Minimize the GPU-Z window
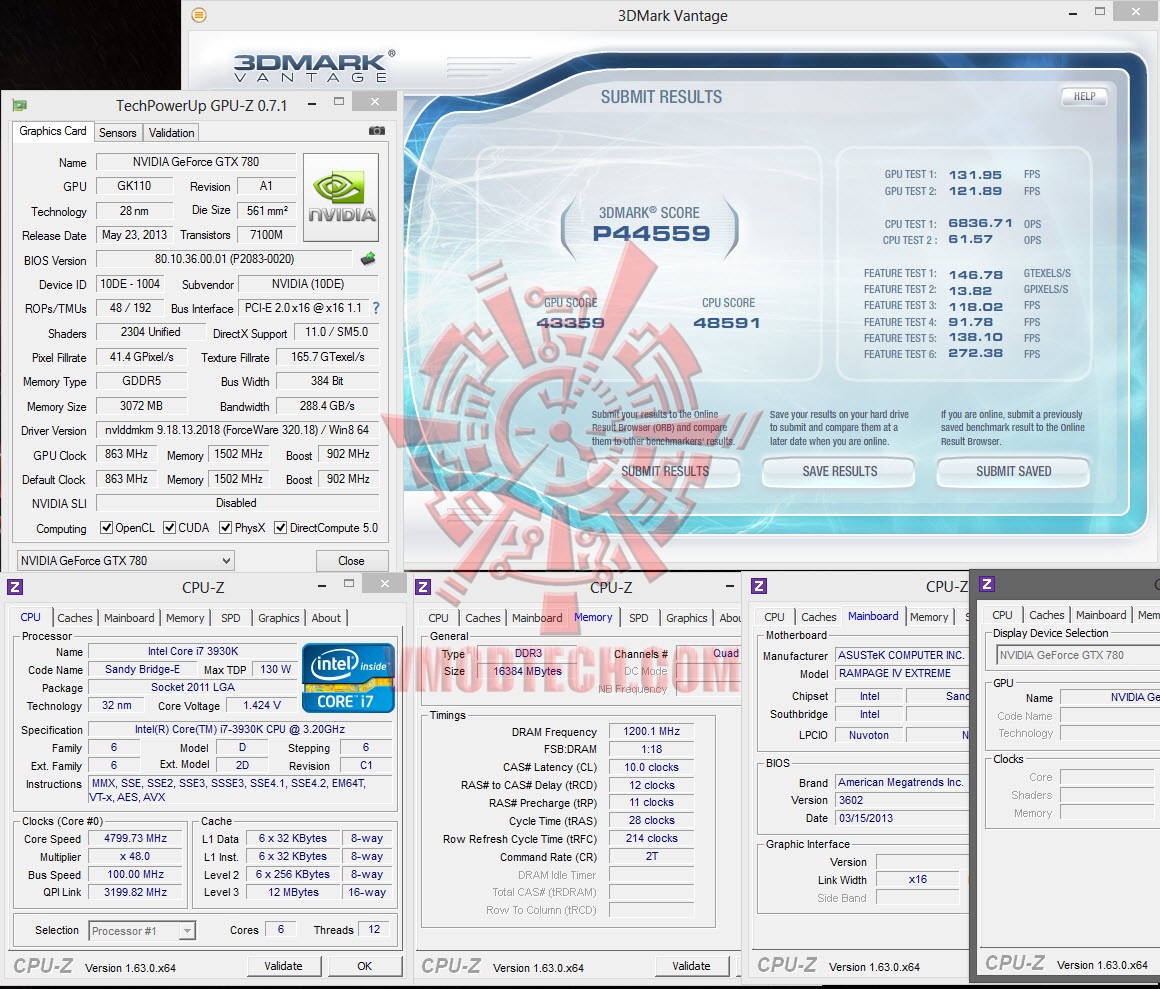Image resolution: width=1160 pixels, height=989 pixels. click(312, 104)
